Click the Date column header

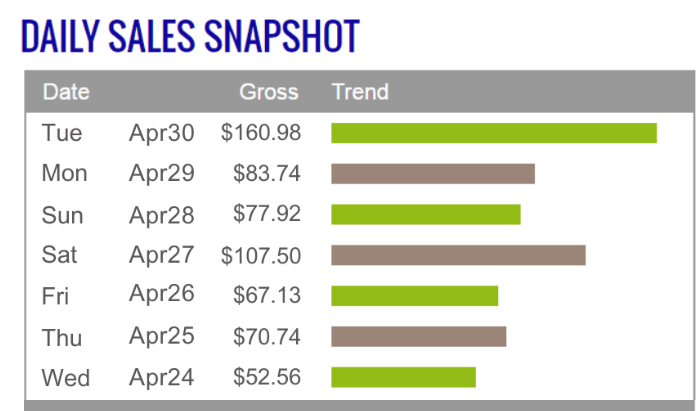pyautogui.click(x=66, y=92)
